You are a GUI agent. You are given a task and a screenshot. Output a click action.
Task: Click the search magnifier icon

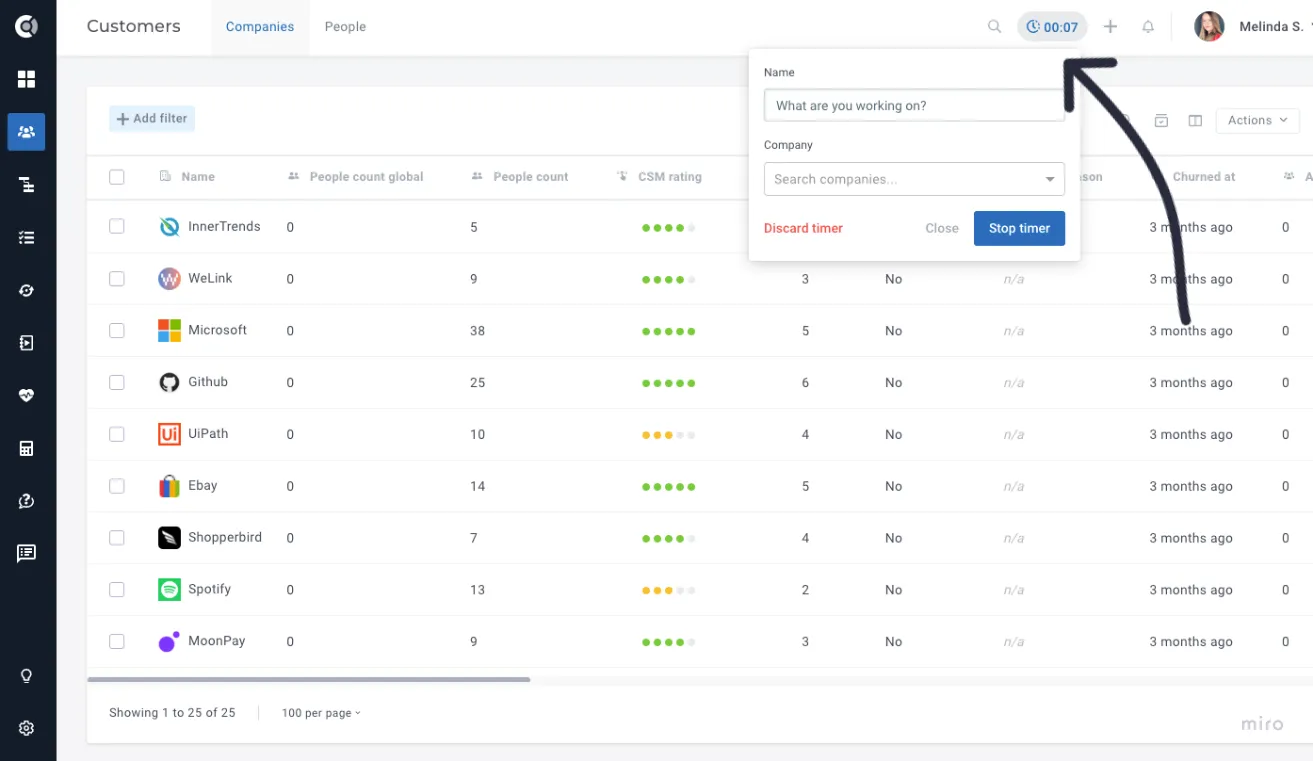point(994,27)
